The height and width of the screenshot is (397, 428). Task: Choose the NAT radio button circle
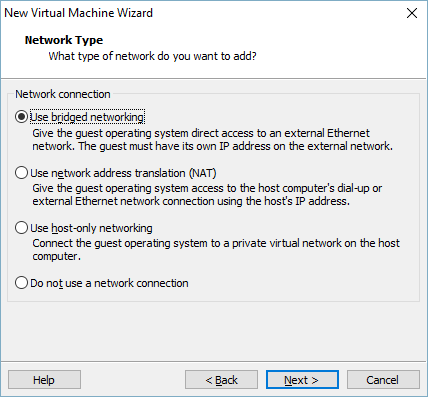pos(21,173)
